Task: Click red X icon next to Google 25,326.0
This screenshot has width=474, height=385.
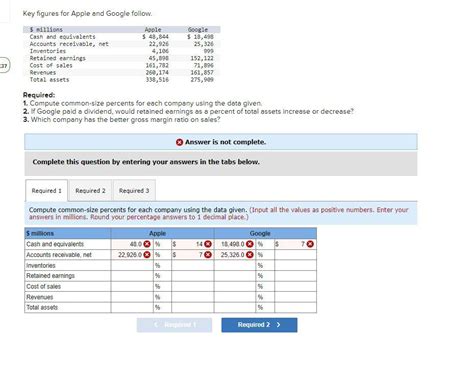Action: [250, 255]
